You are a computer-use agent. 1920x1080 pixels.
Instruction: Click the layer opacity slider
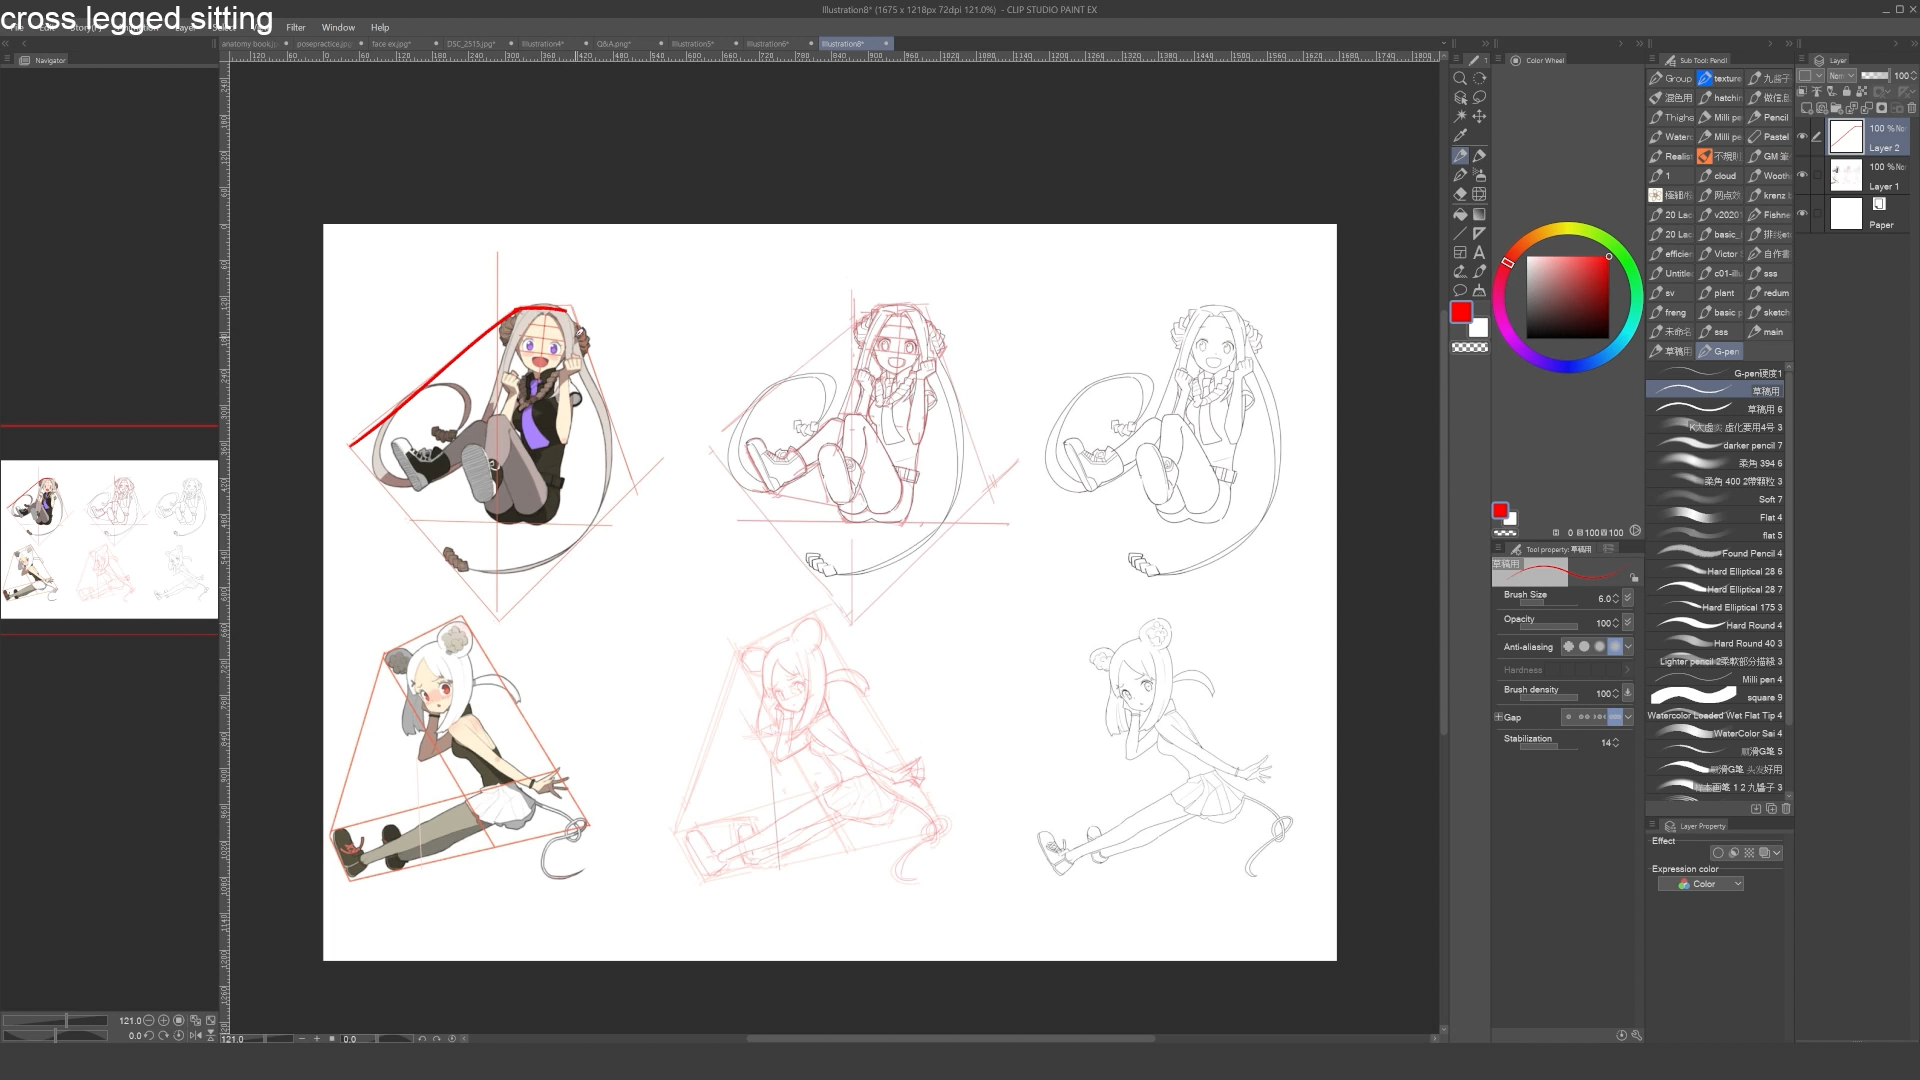(1875, 75)
